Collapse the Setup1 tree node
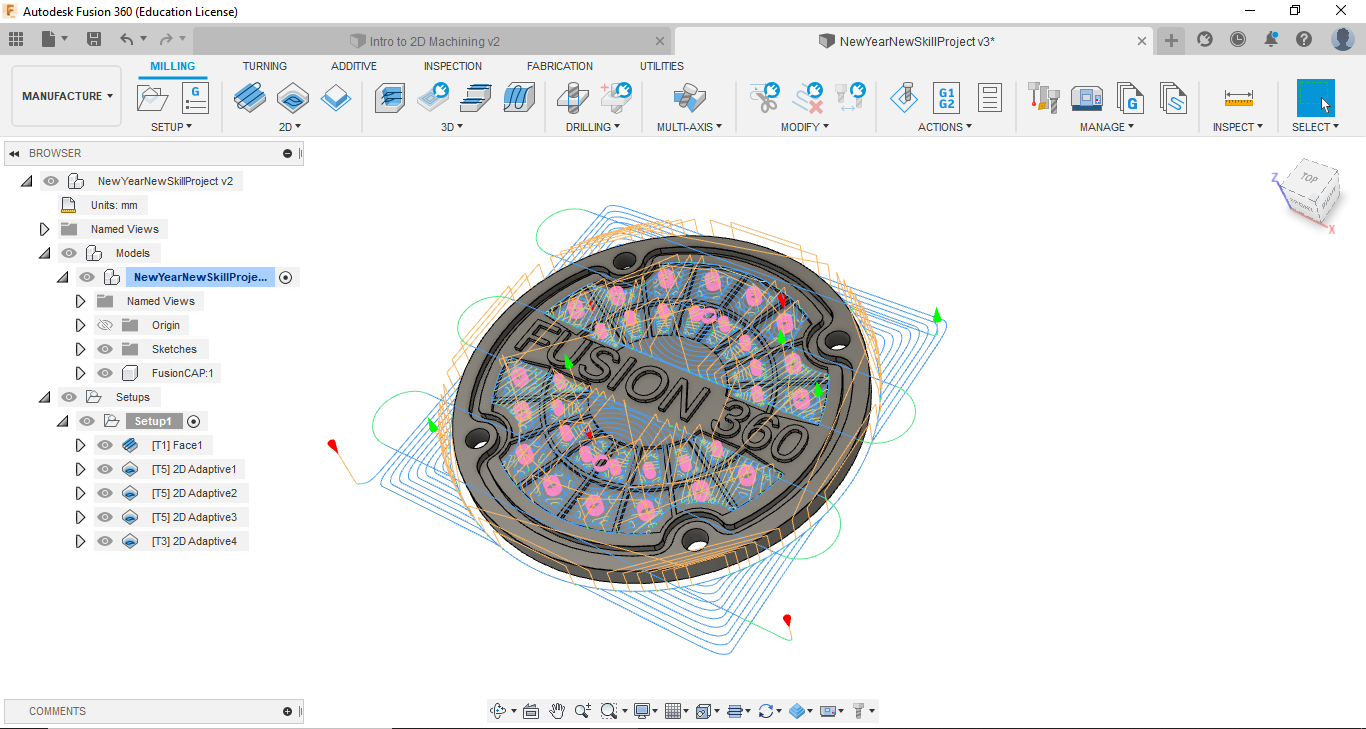1366x729 pixels. [x=63, y=421]
